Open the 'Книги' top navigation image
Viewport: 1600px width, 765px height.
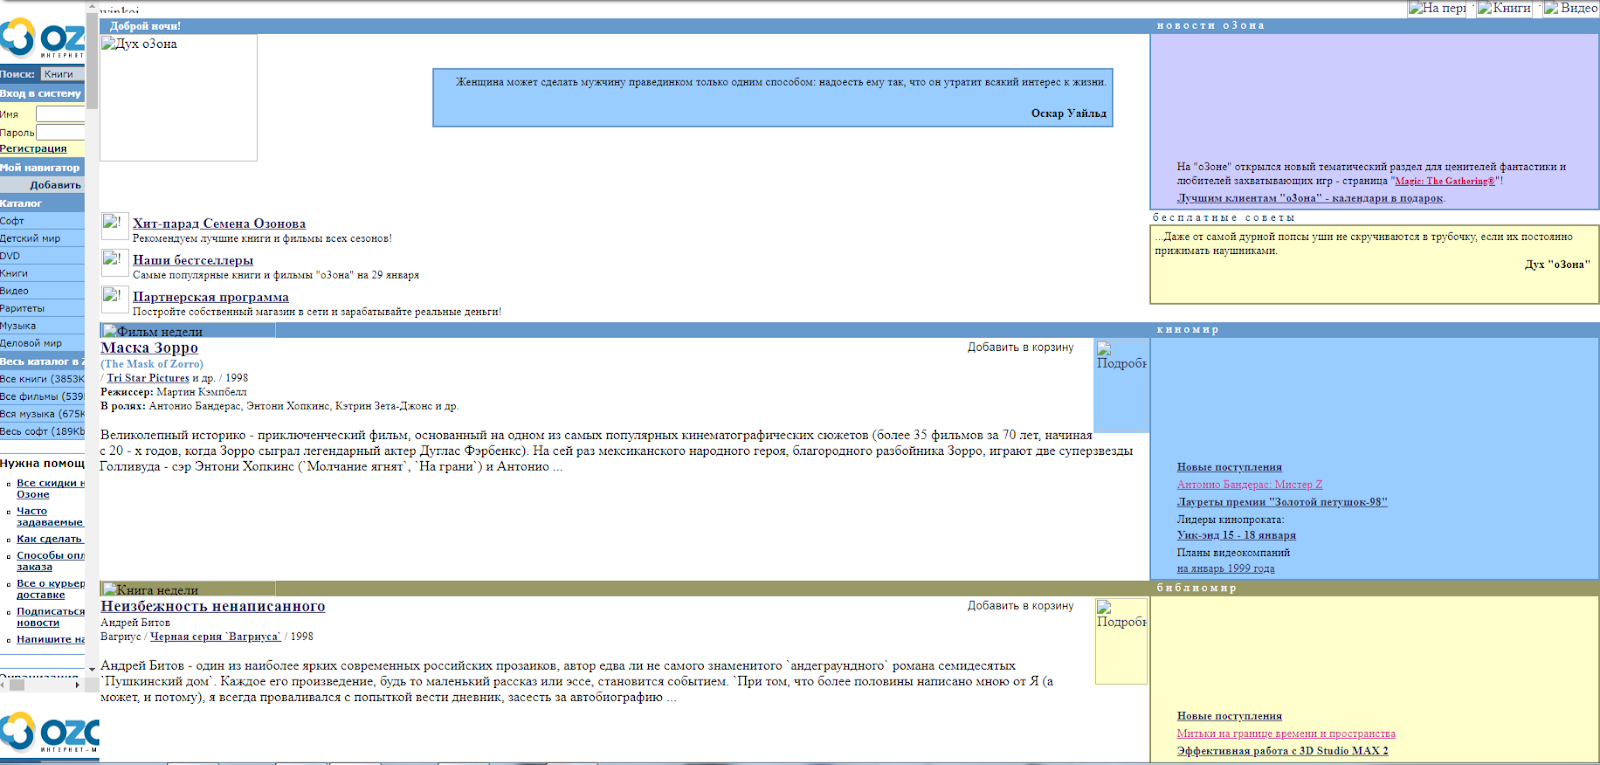pyautogui.click(x=1505, y=8)
